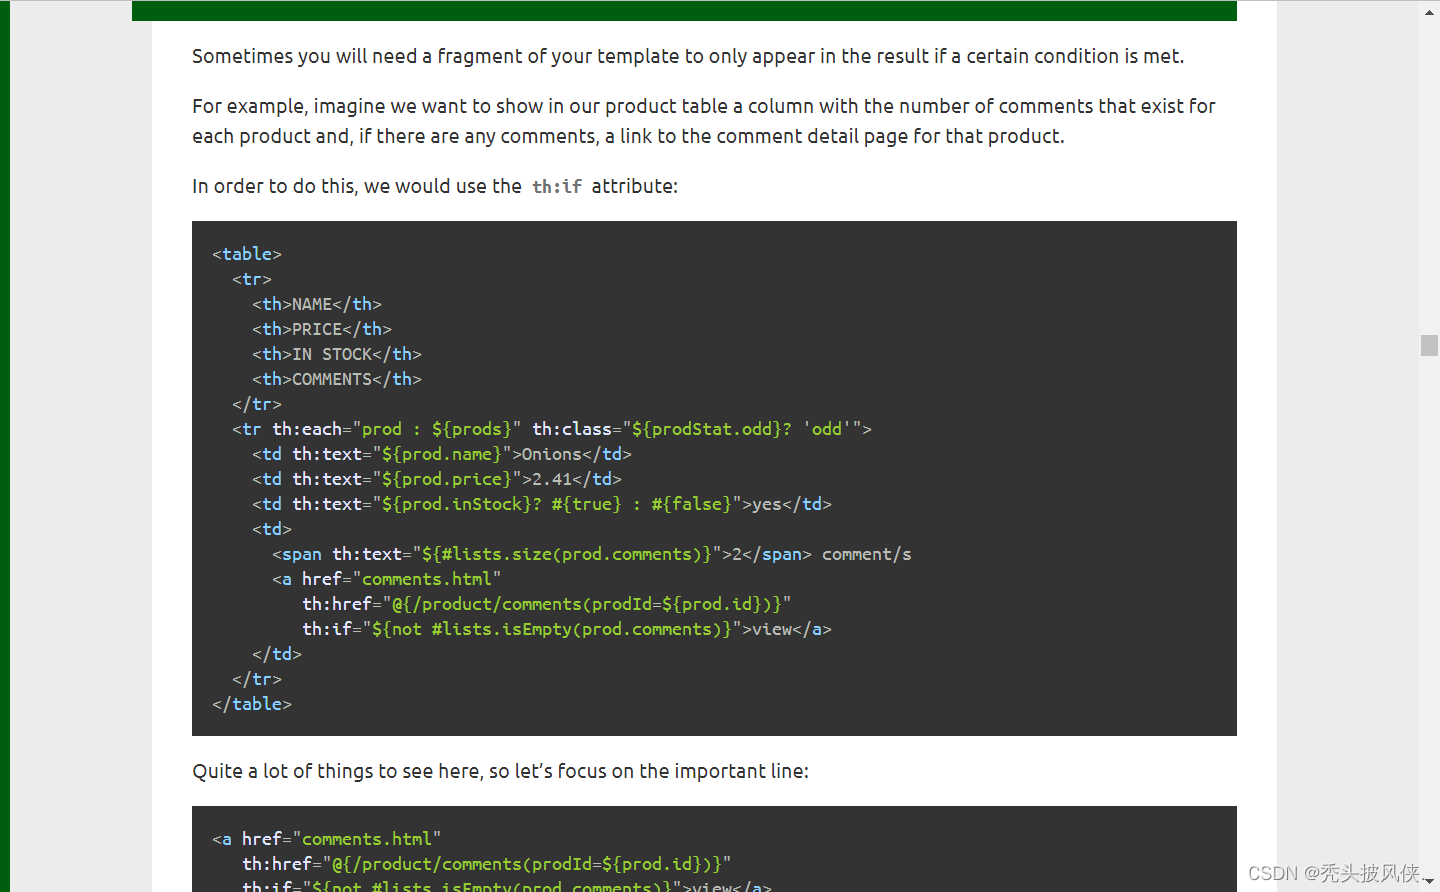Click the text 'Quite a lot of things to see here'
This screenshot has width=1440, height=892.
(x=500, y=771)
